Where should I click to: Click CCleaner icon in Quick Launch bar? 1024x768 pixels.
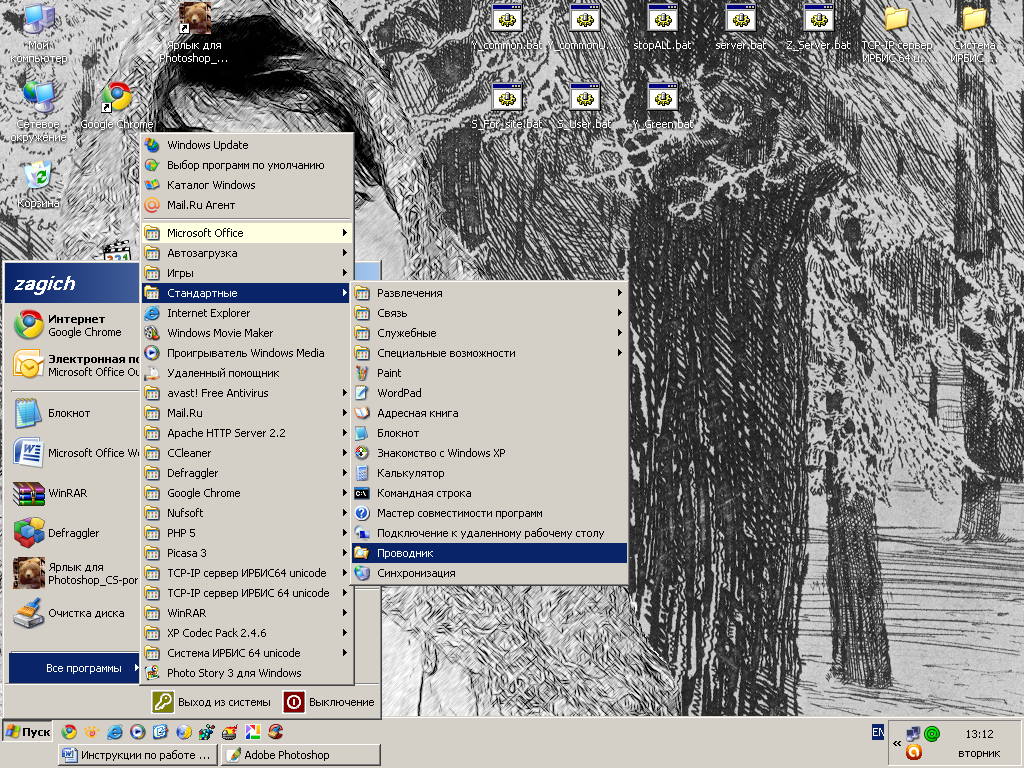point(276,732)
